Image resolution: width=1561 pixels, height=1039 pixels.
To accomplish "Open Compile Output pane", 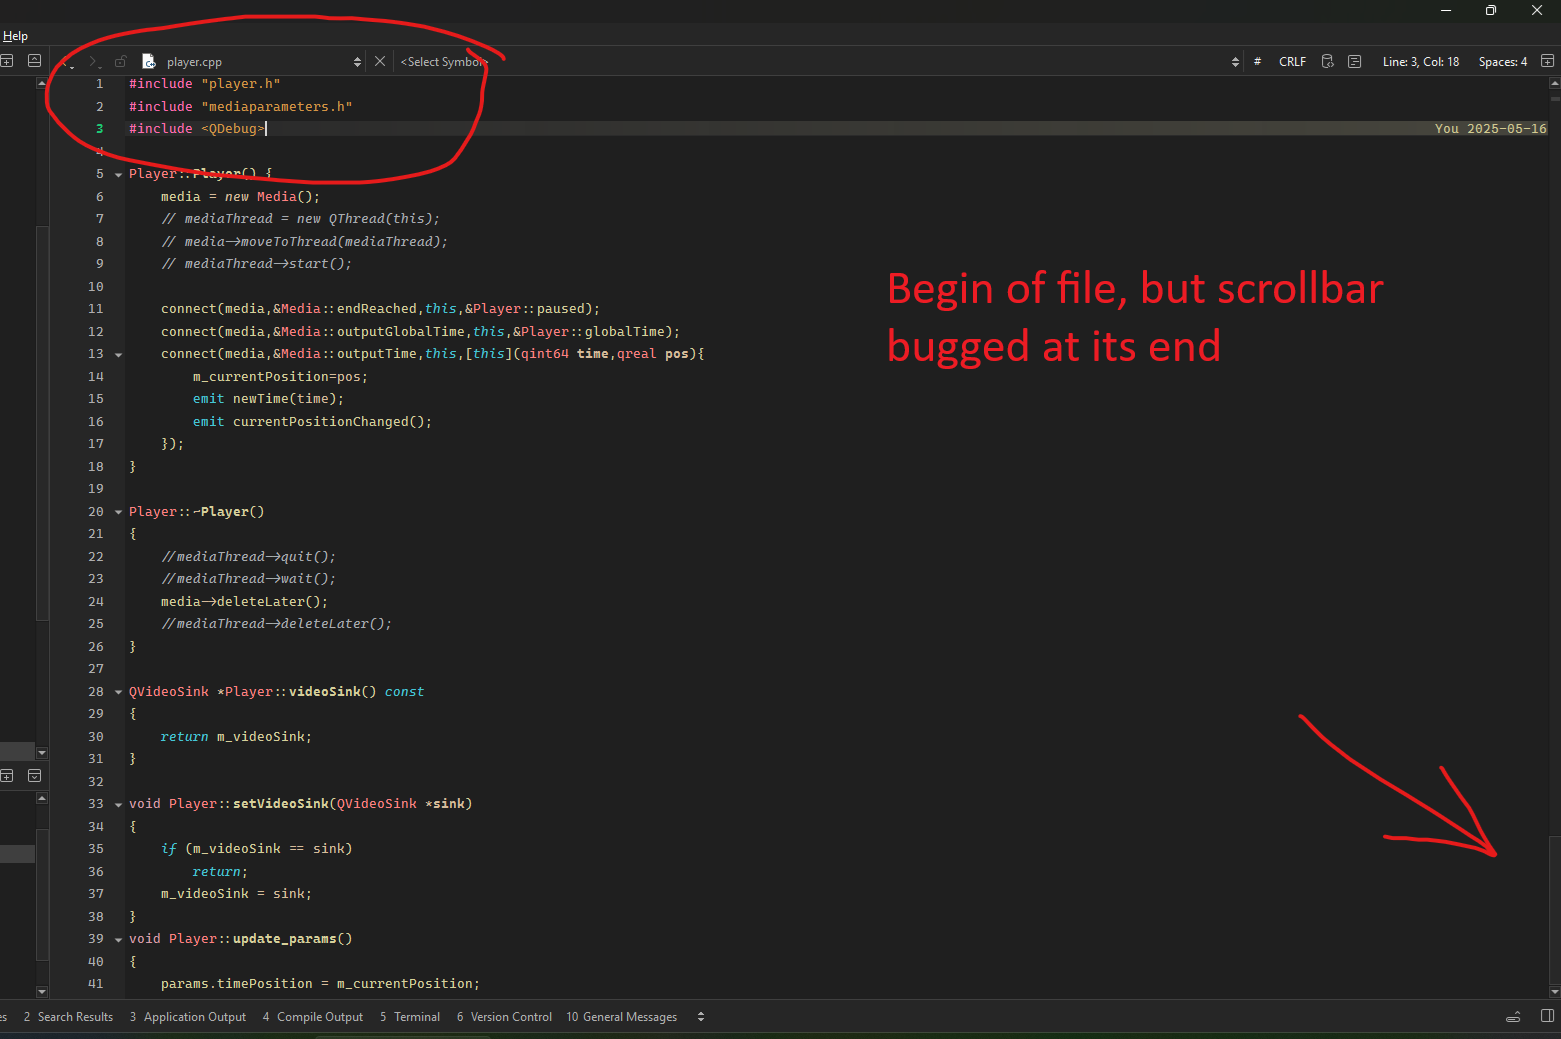I will pos(313,1017).
